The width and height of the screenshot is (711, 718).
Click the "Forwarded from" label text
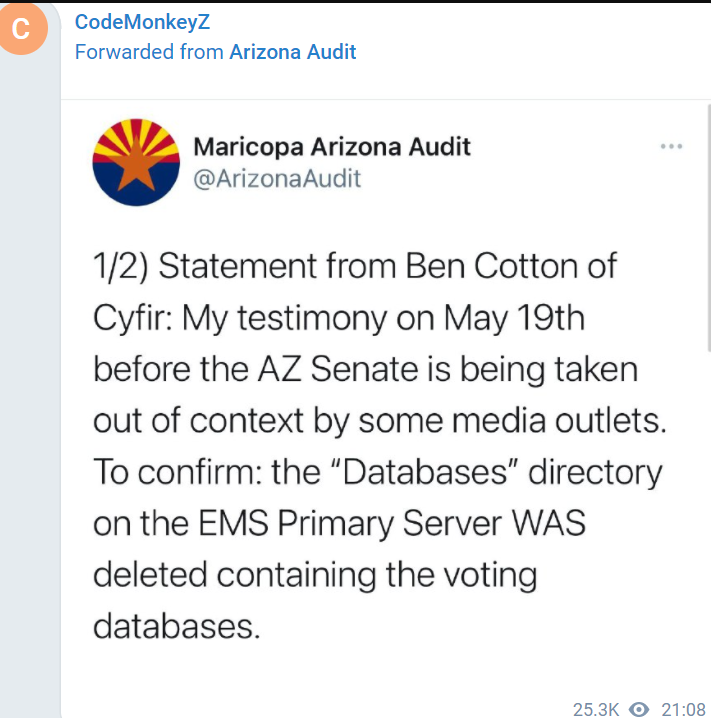pyautogui.click(x=149, y=52)
